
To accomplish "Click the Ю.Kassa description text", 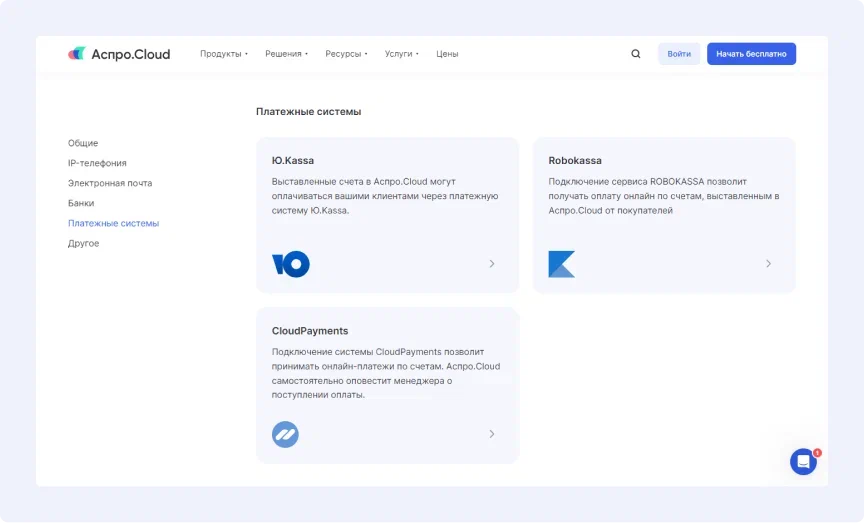I will click(x=385, y=196).
